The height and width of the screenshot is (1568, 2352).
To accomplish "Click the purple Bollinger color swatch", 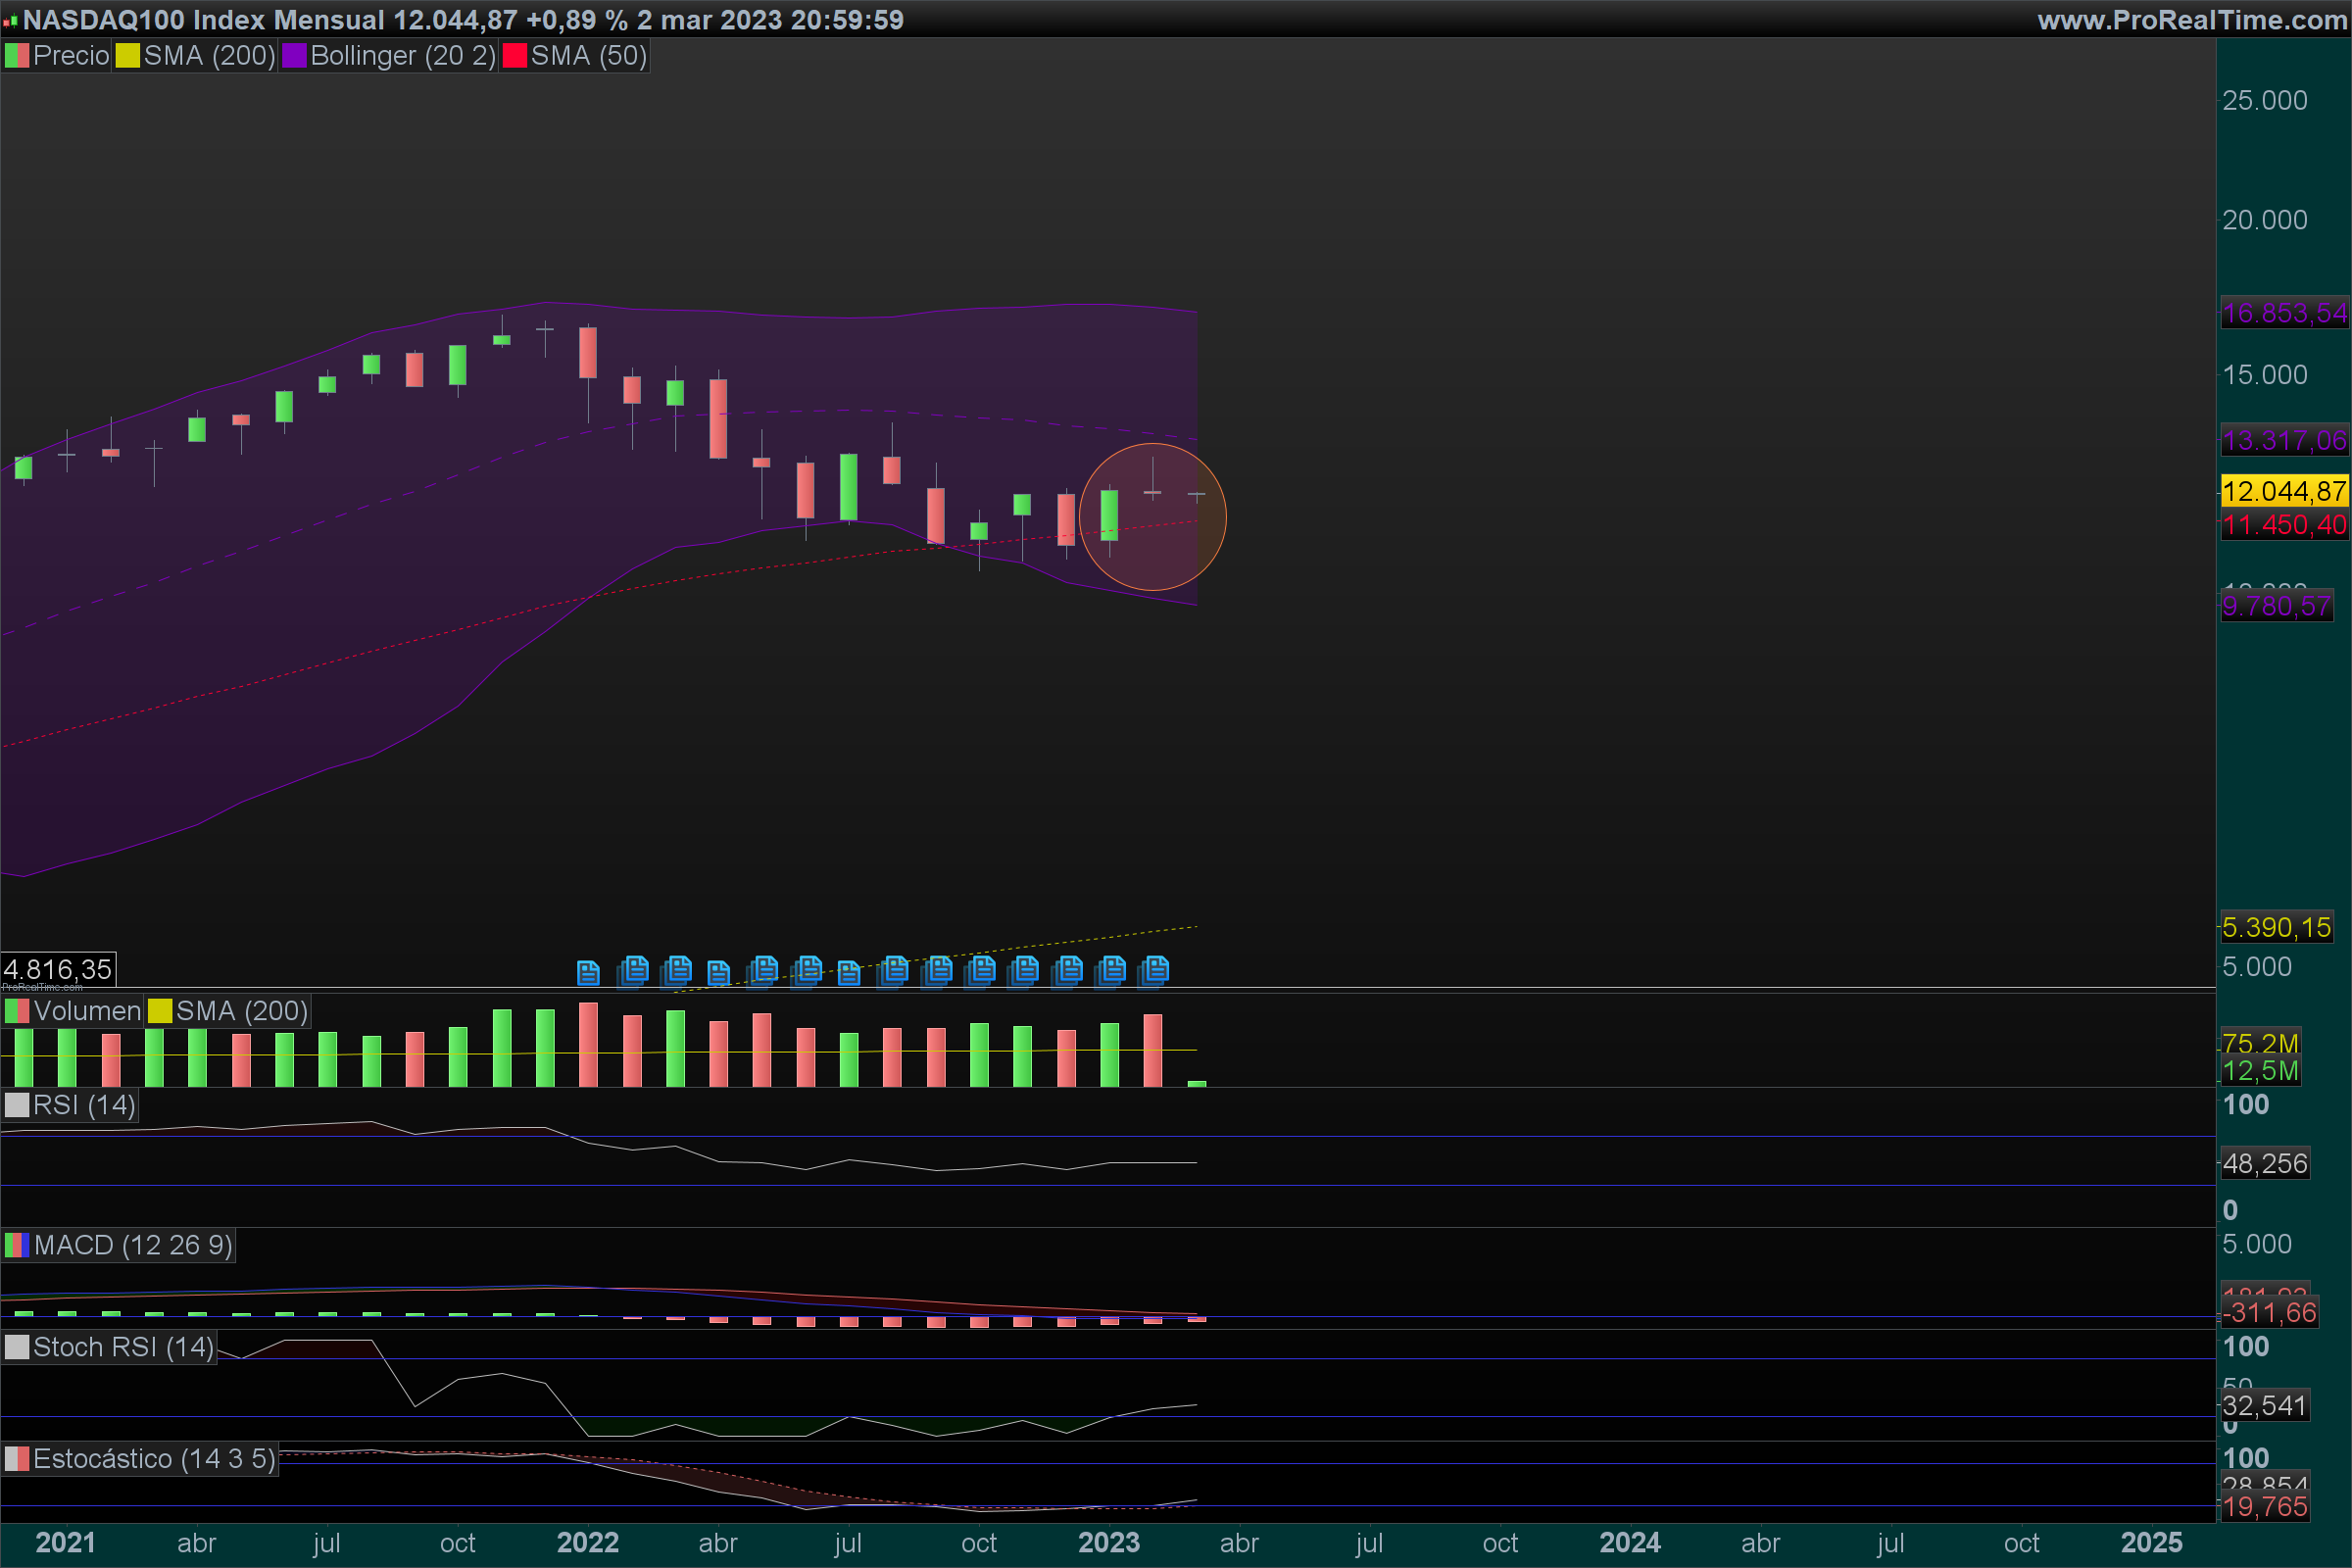I will pyautogui.click(x=294, y=56).
